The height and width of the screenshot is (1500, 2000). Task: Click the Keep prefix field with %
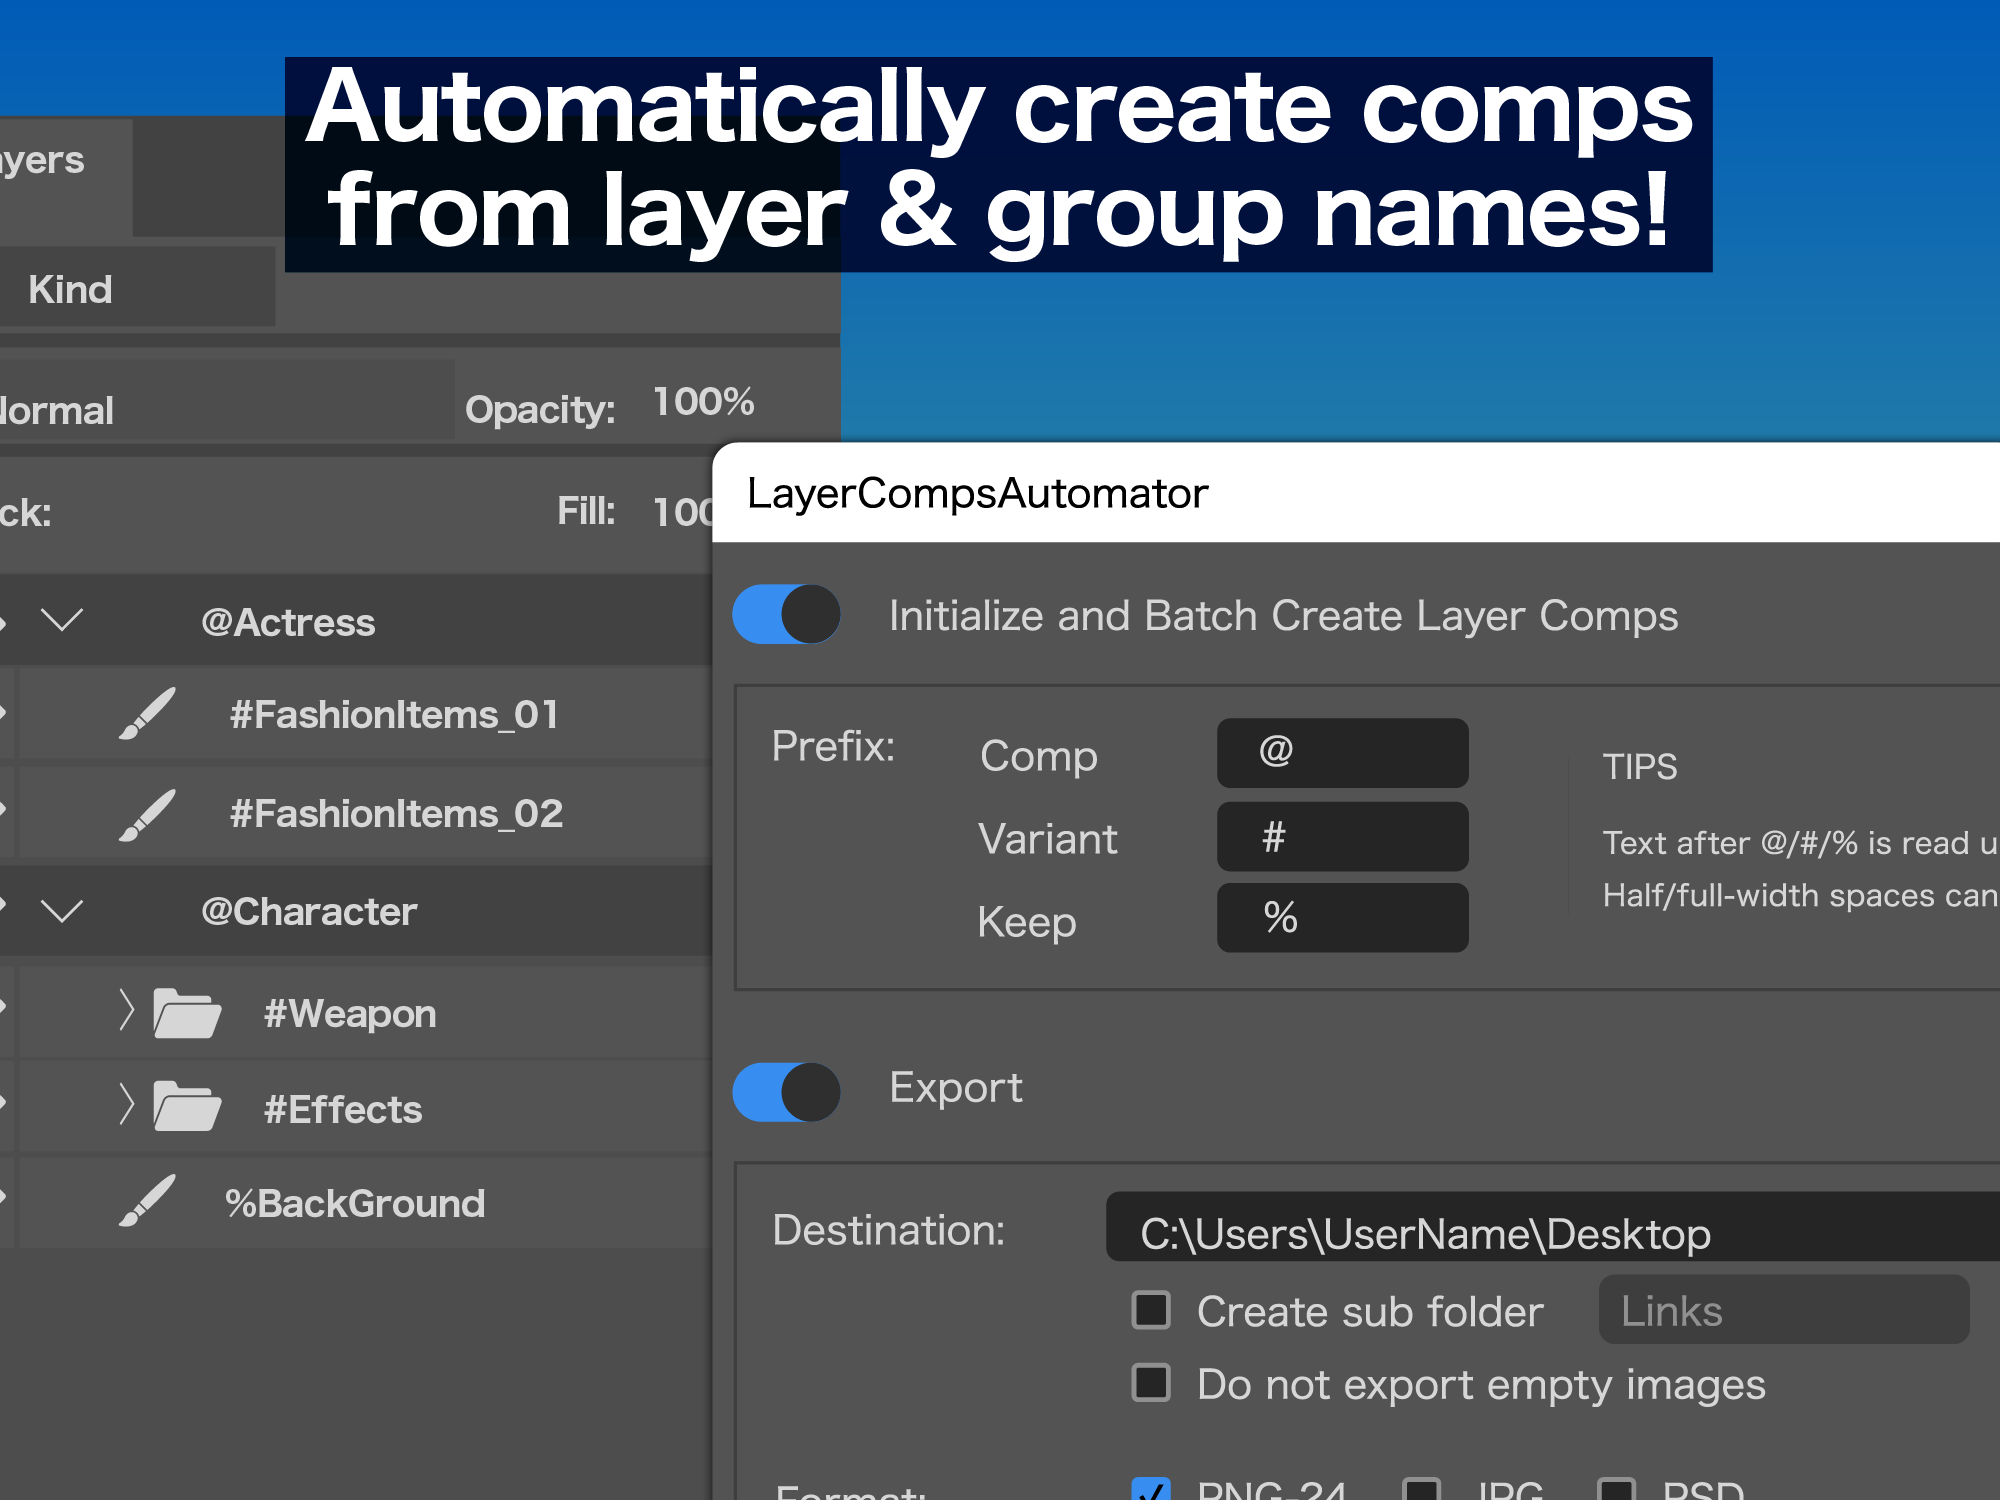1342,918
